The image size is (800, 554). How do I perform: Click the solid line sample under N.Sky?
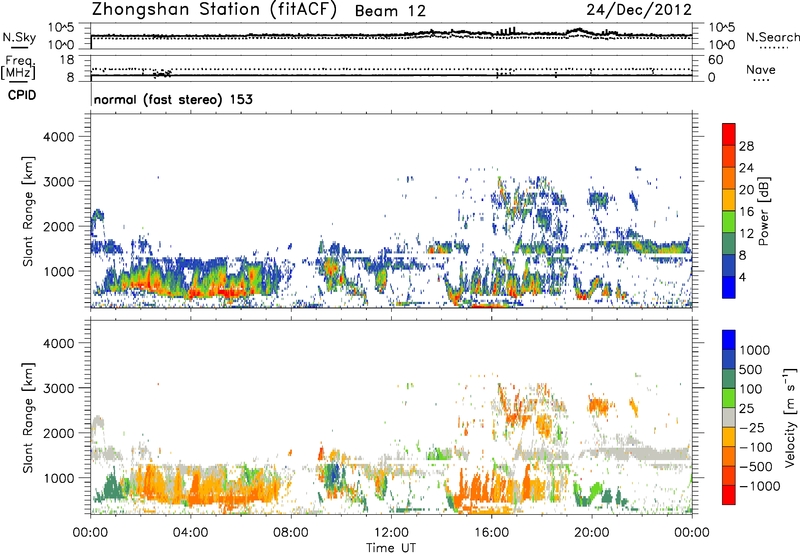click(19, 47)
